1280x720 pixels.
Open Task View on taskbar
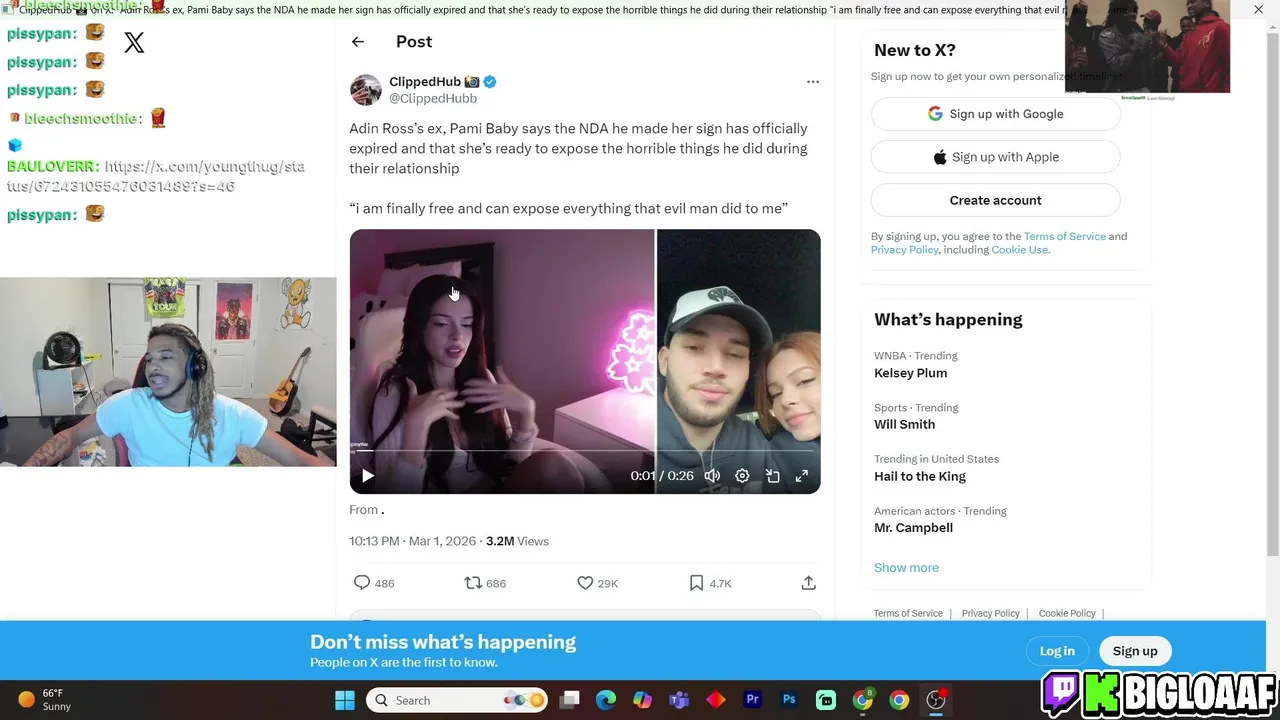569,700
